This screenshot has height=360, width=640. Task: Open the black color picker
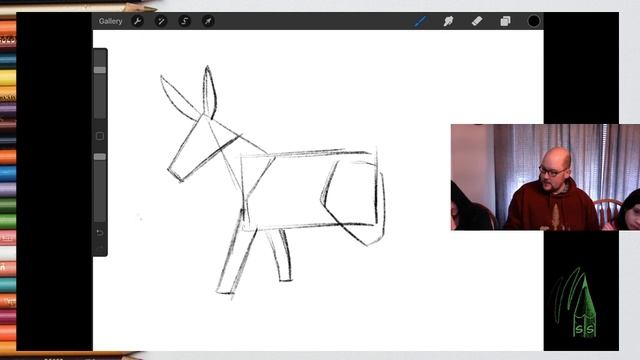533,21
